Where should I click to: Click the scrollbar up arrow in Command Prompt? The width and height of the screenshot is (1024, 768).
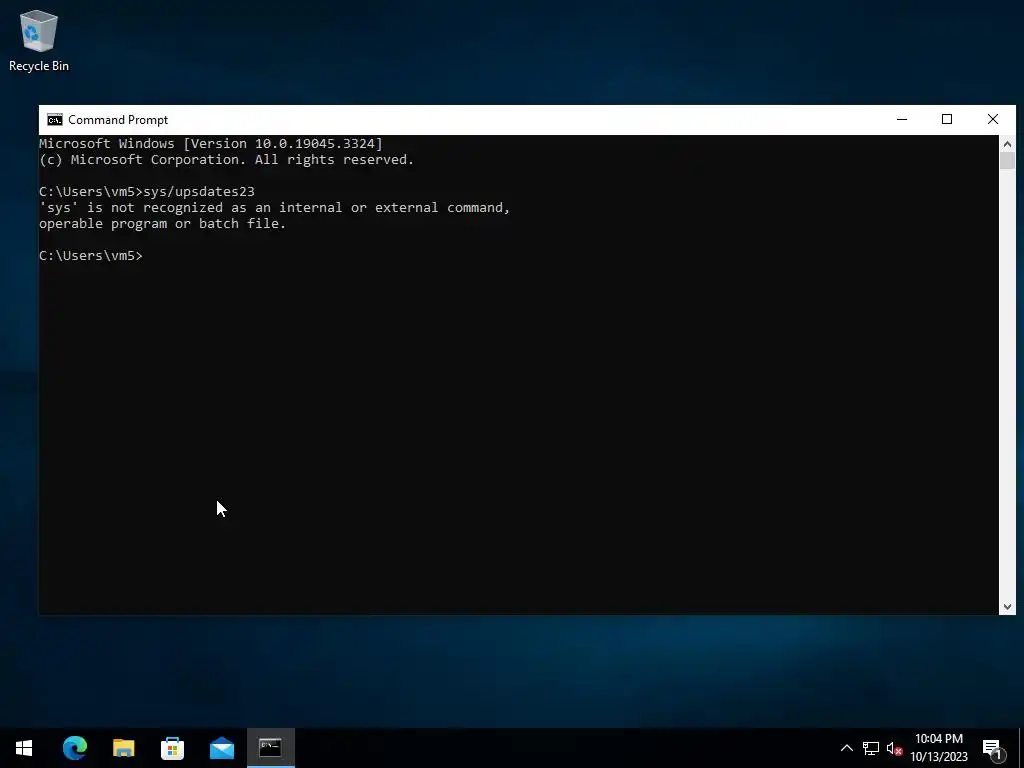(x=1007, y=144)
